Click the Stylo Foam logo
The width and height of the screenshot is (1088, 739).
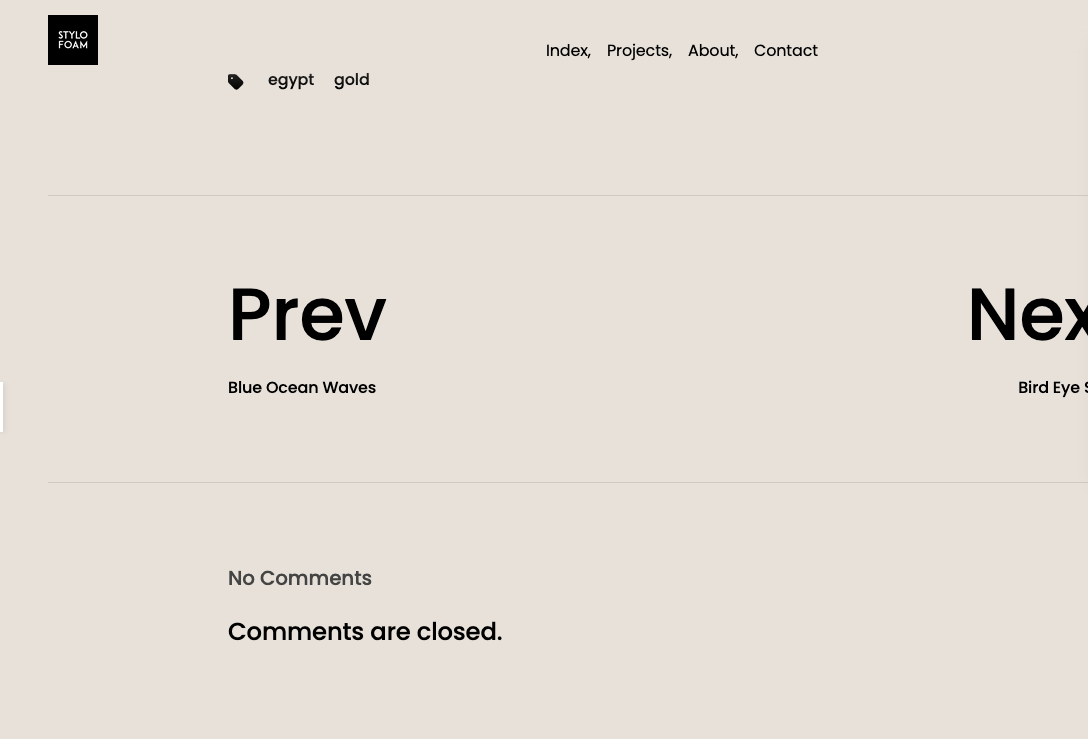(73, 40)
